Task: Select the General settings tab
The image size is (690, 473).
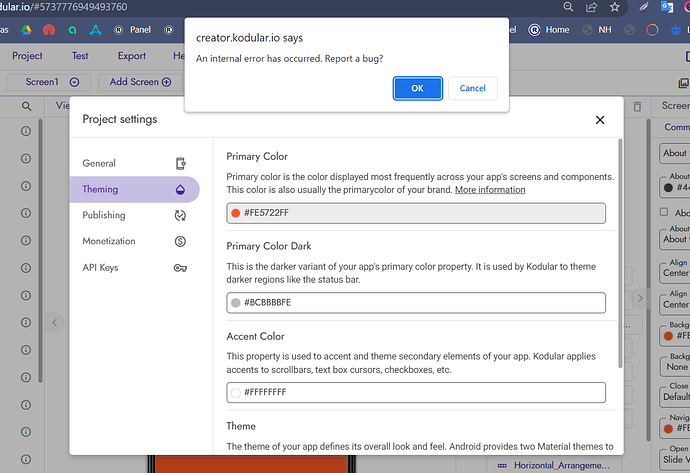Action: [x=134, y=163]
